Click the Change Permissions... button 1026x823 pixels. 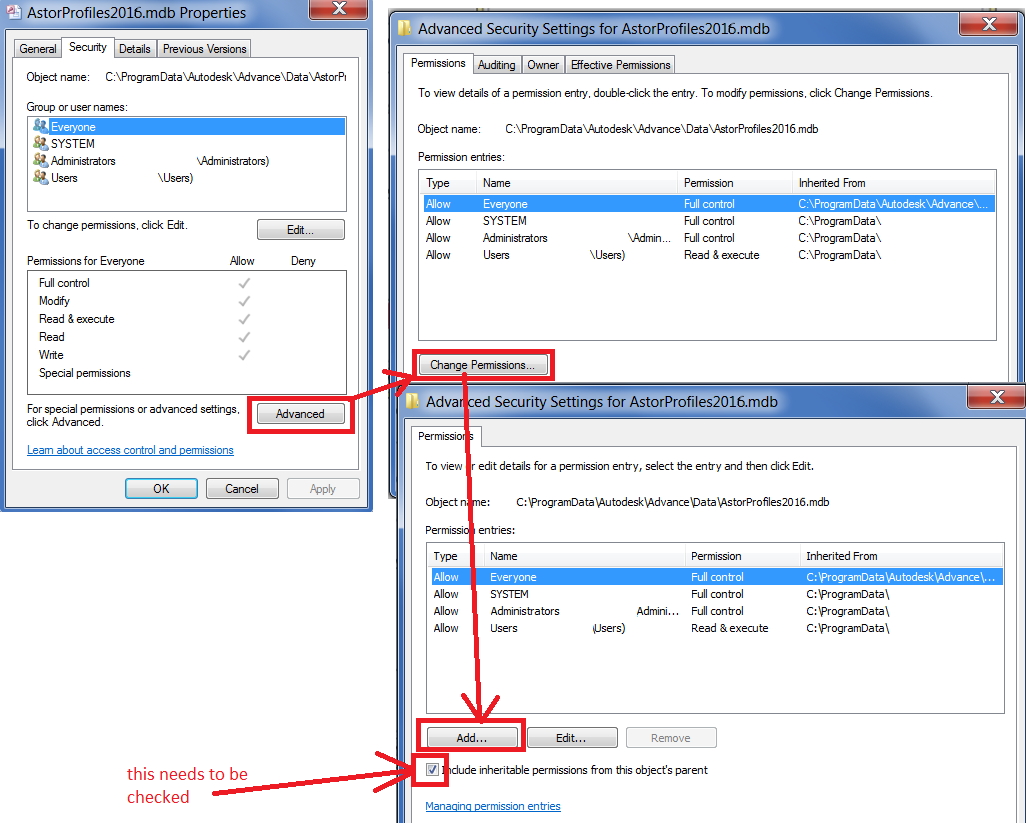(482, 364)
